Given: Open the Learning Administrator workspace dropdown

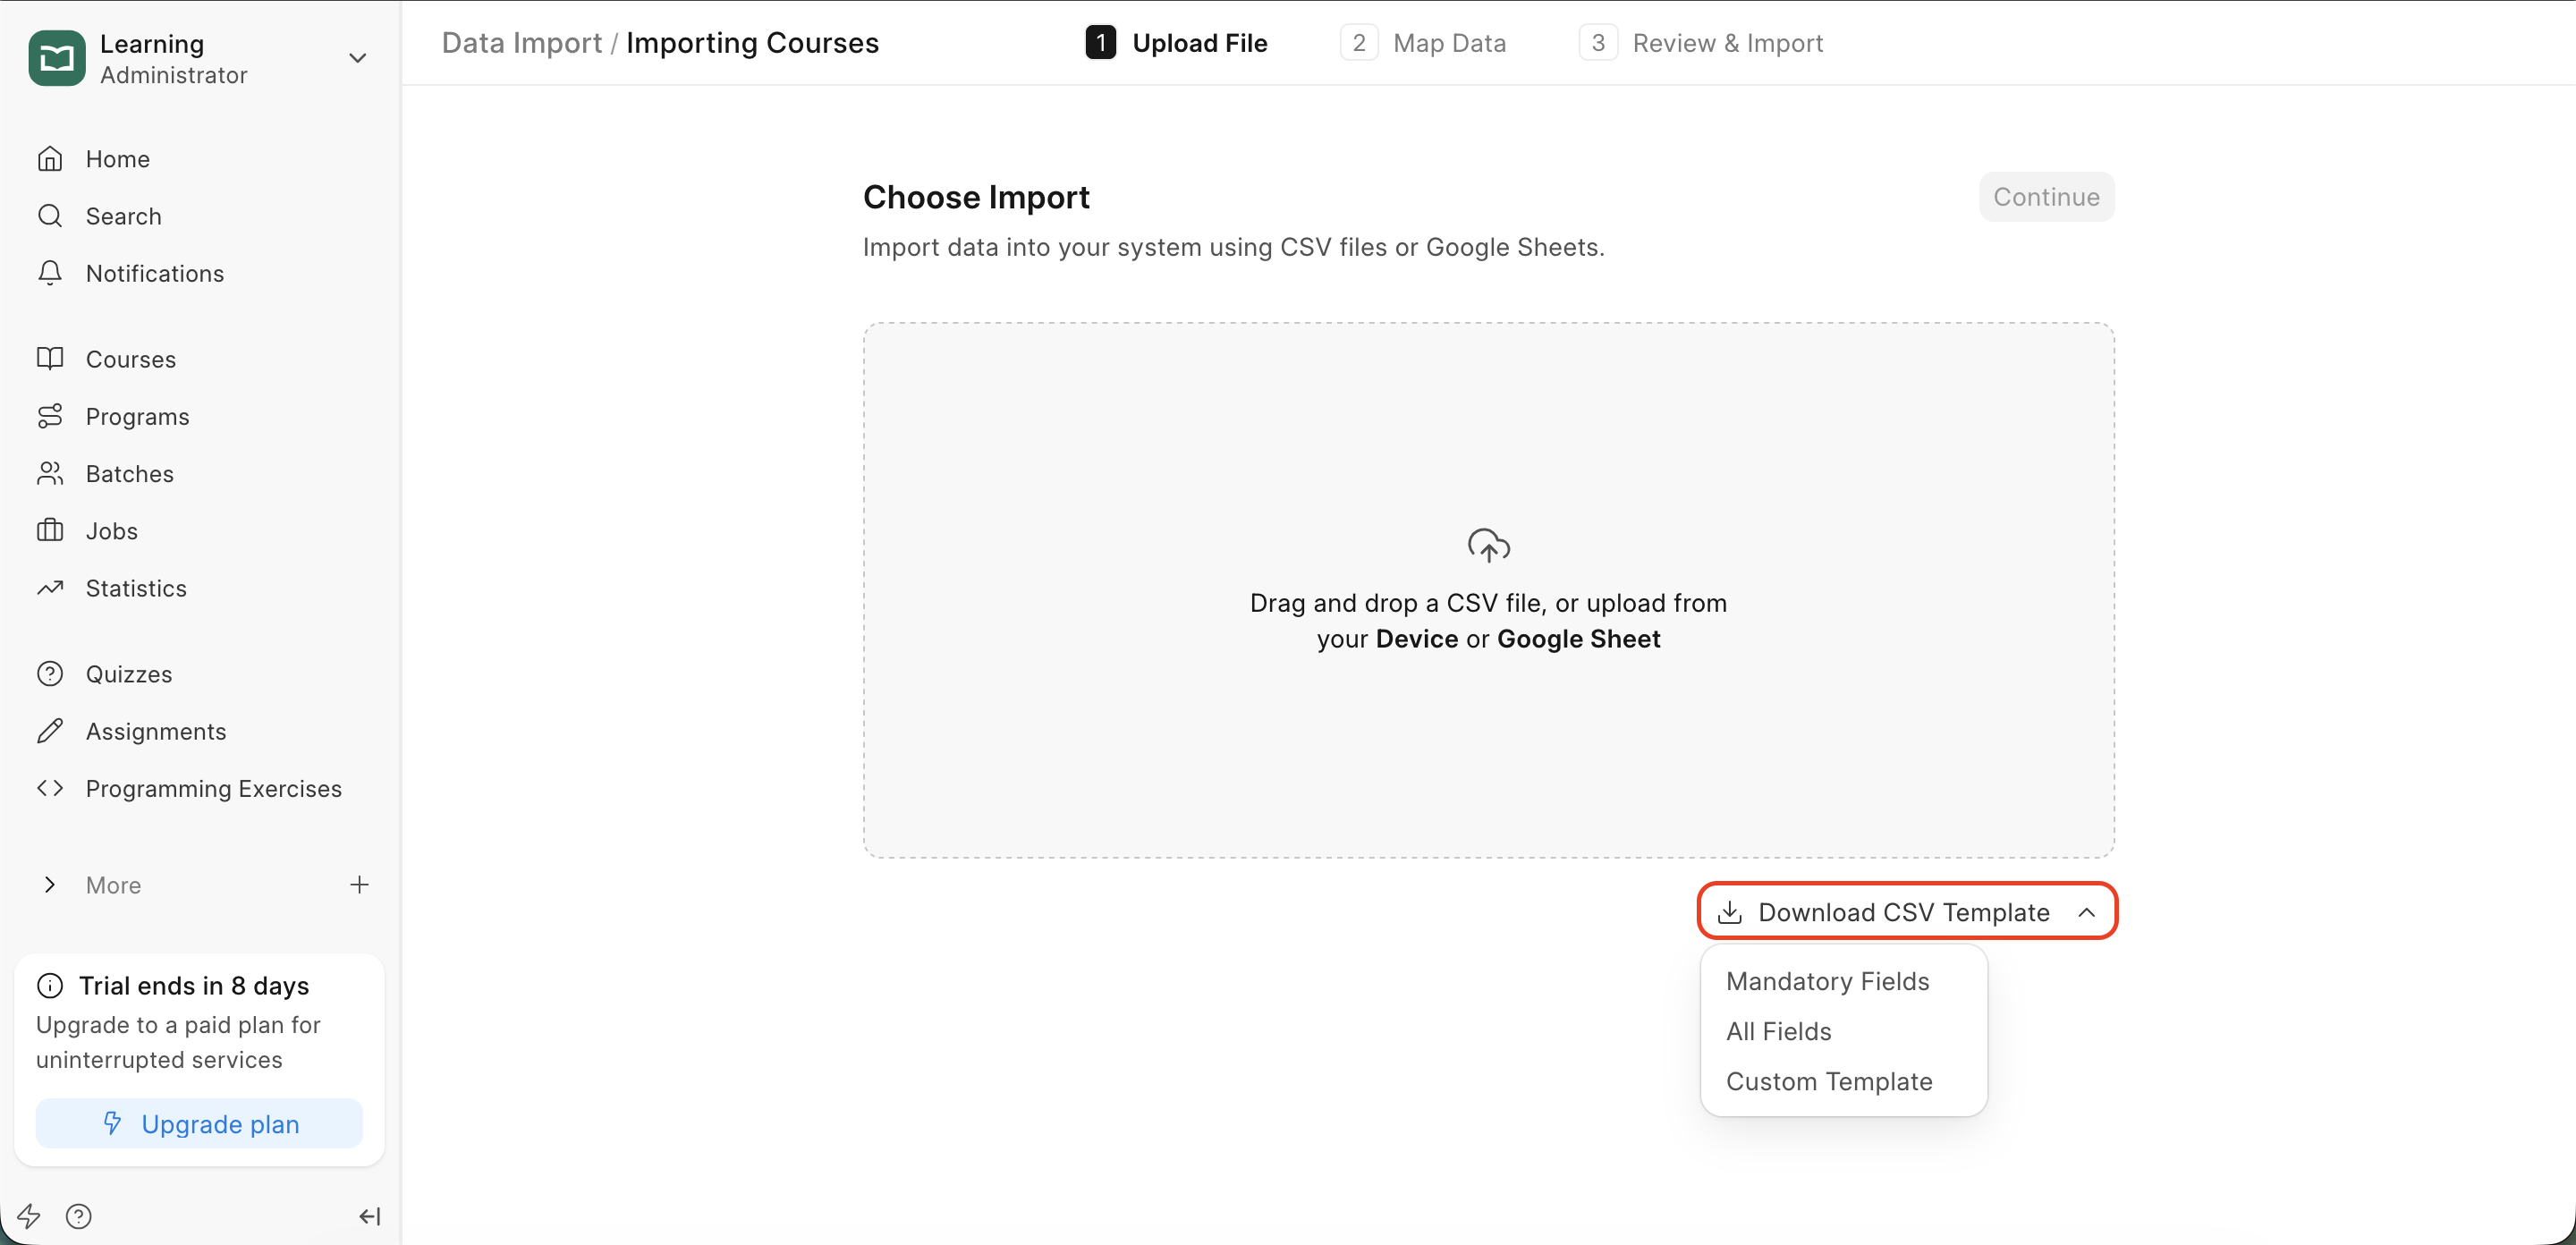Looking at the screenshot, I should click(x=357, y=58).
